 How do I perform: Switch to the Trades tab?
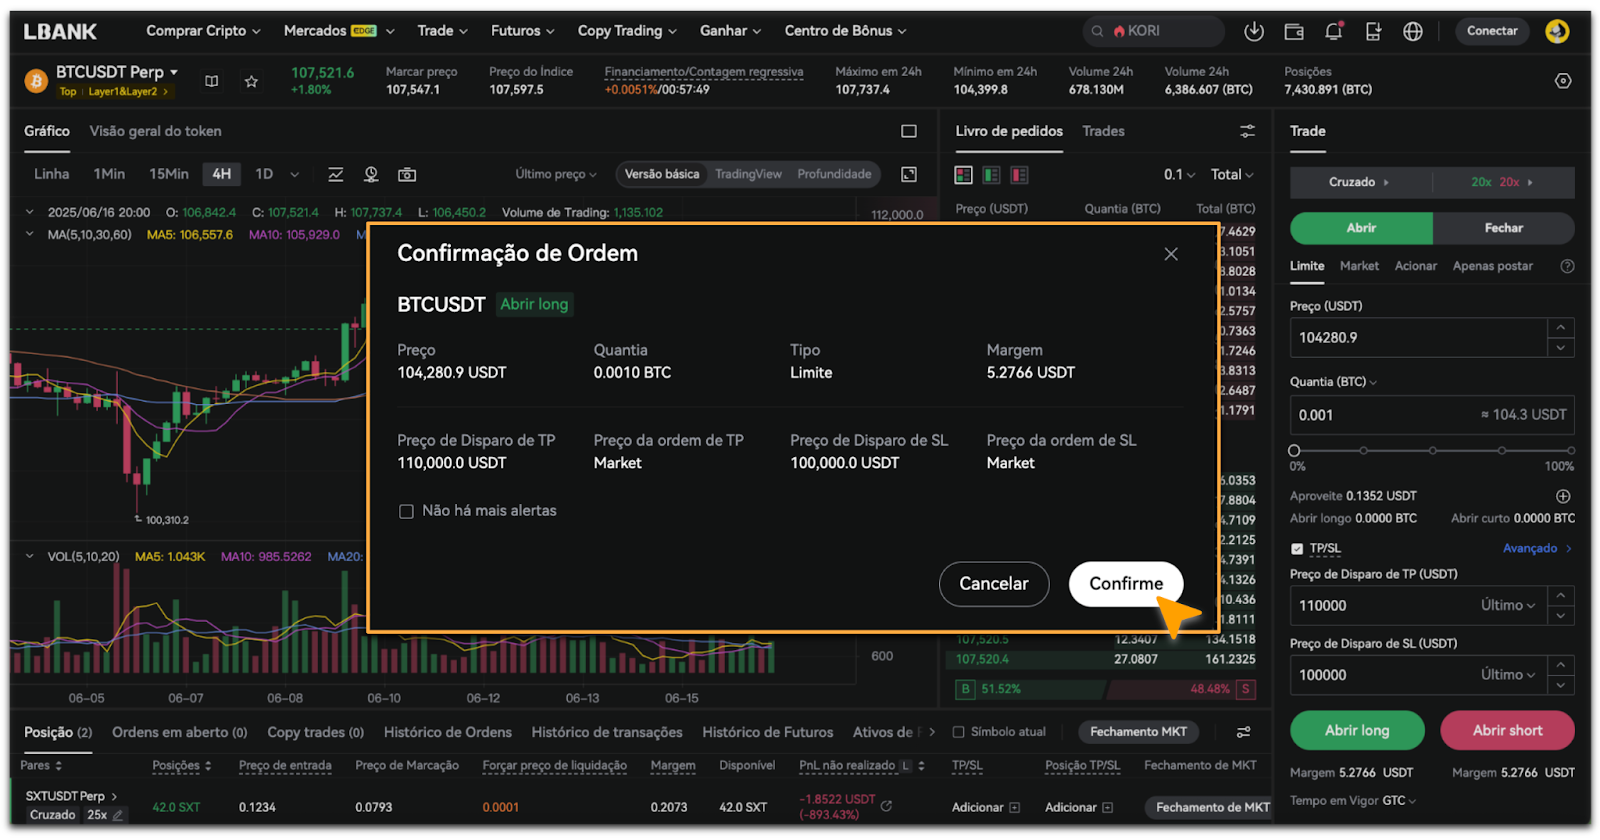1103,131
